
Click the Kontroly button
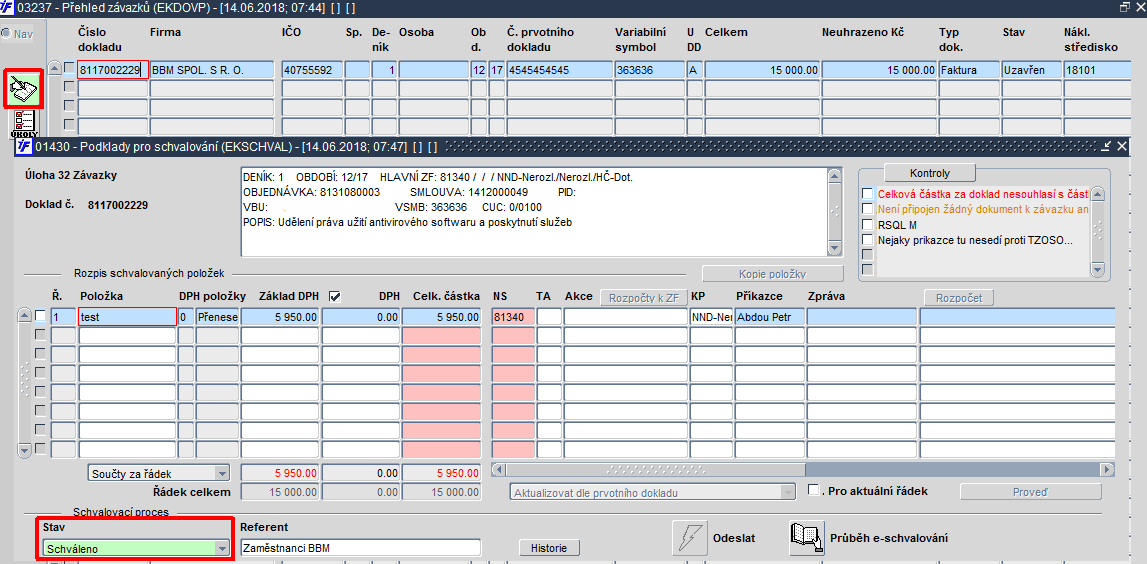[x=930, y=173]
